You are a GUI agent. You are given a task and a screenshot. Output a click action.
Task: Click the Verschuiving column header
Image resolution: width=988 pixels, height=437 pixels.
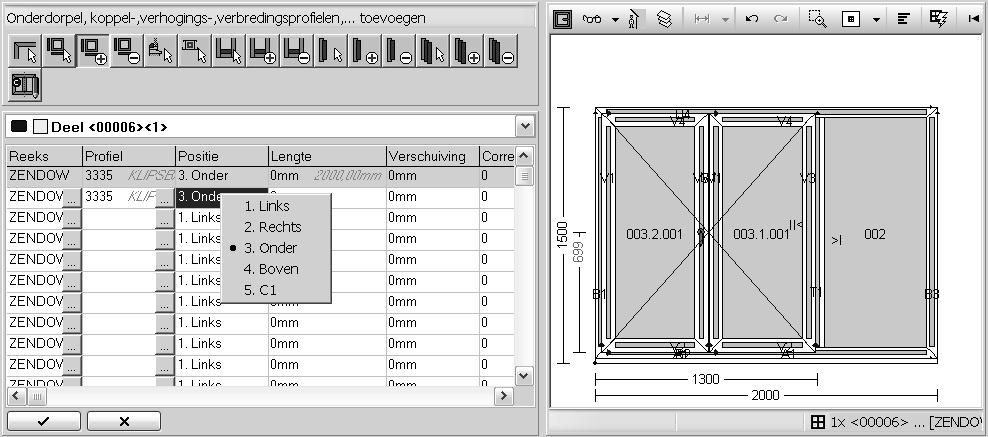pyautogui.click(x=432, y=156)
